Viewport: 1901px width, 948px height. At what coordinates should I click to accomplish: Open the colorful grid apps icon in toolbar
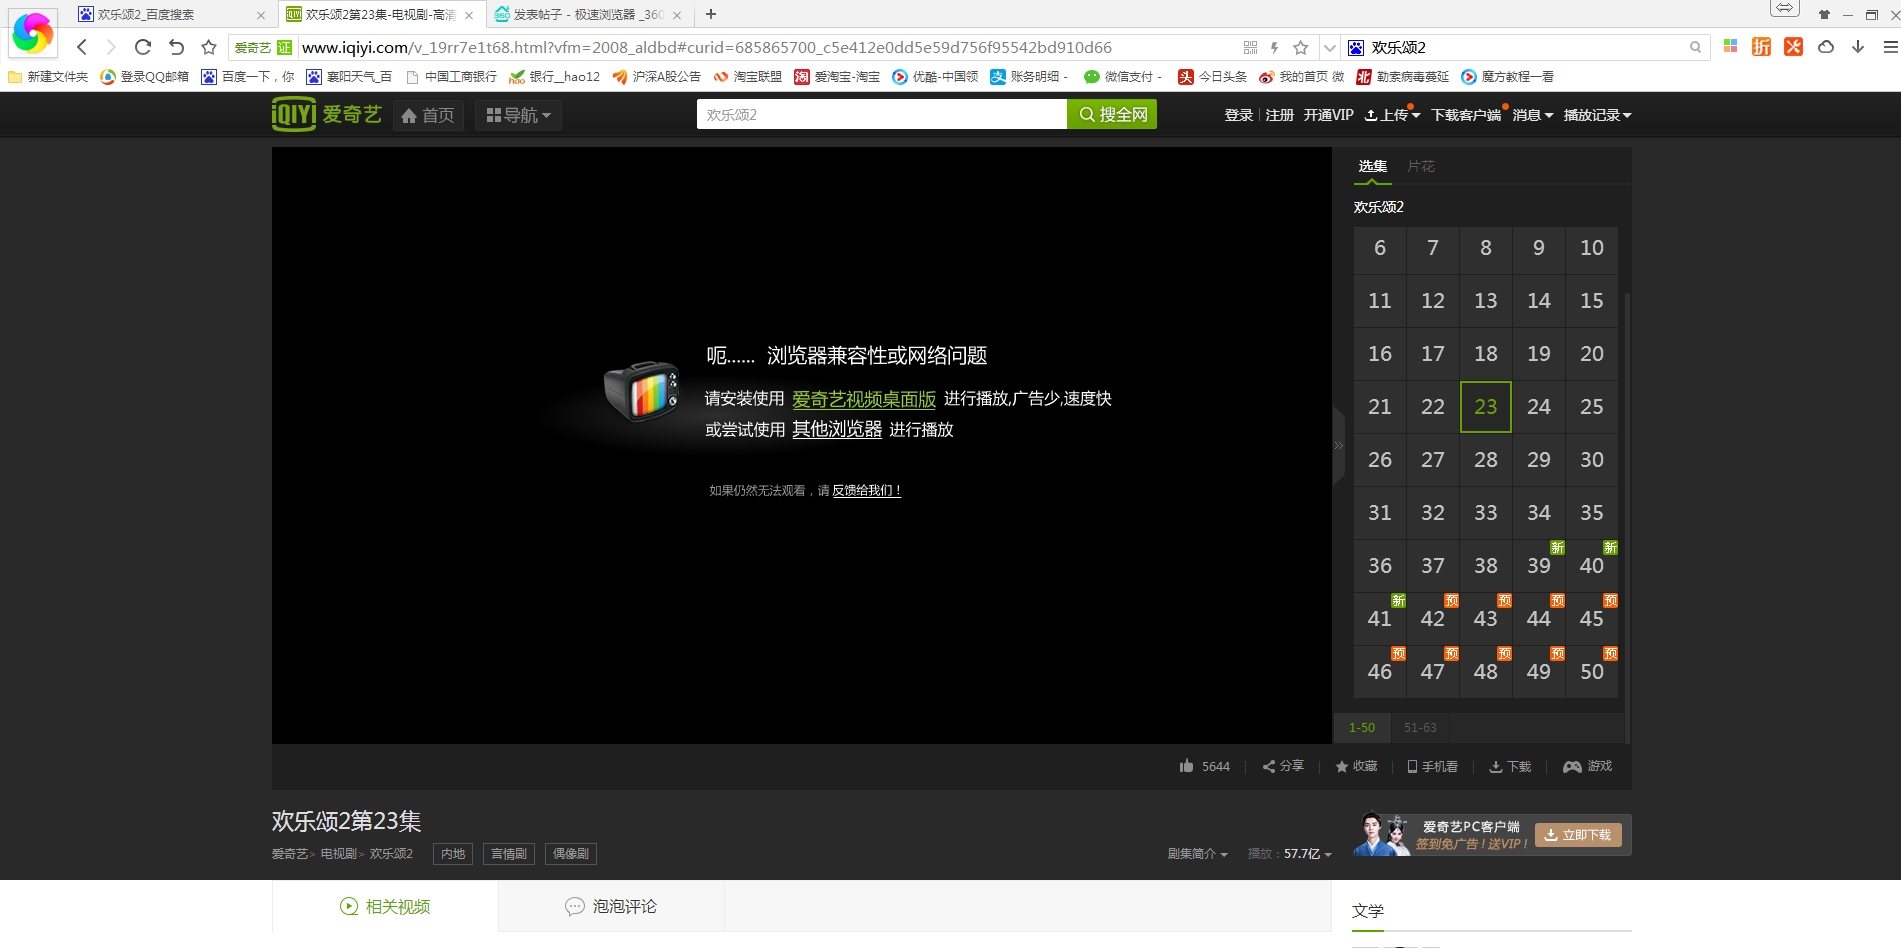(x=1731, y=46)
